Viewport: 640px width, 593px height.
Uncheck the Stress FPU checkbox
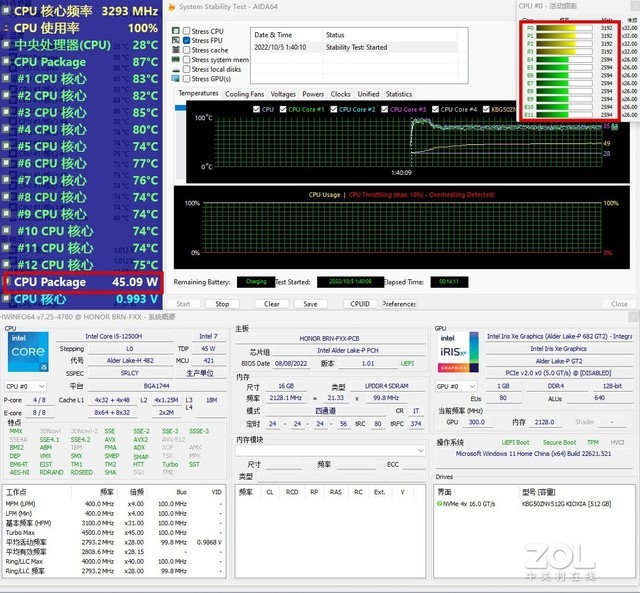click(186, 41)
